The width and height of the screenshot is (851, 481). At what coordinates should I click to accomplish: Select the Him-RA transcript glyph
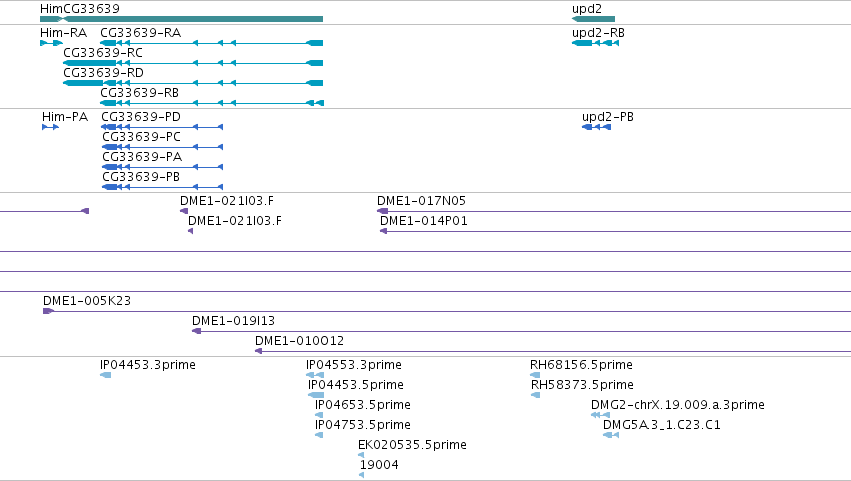[52, 43]
